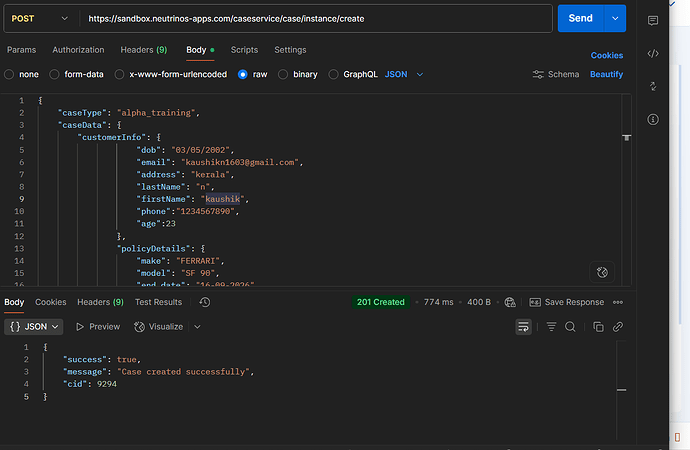Click inside the request URL field
The width and height of the screenshot is (690, 450).
[x=316, y=18]
